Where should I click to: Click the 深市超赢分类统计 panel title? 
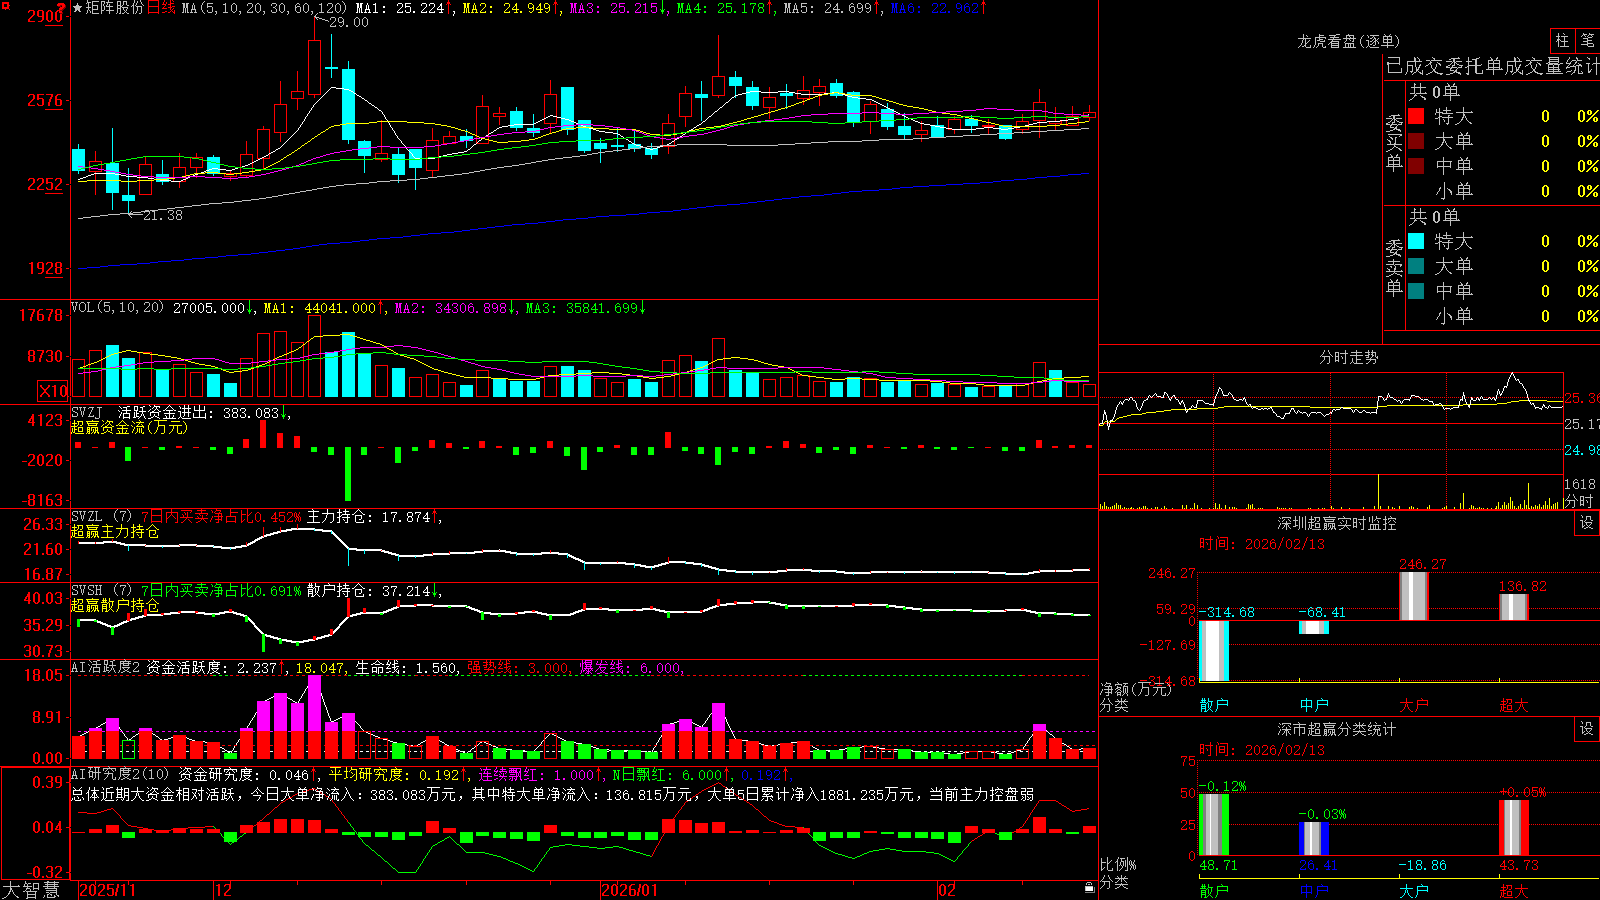tap(1337, 729)
